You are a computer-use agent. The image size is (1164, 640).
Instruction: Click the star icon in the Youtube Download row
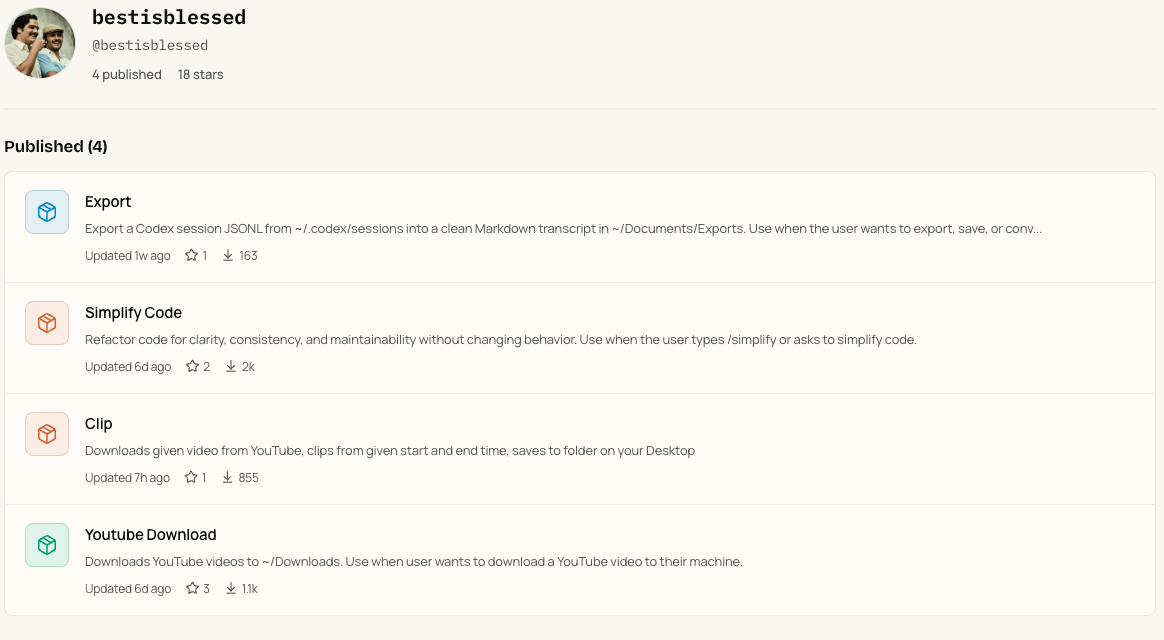(x=192, y=588)
